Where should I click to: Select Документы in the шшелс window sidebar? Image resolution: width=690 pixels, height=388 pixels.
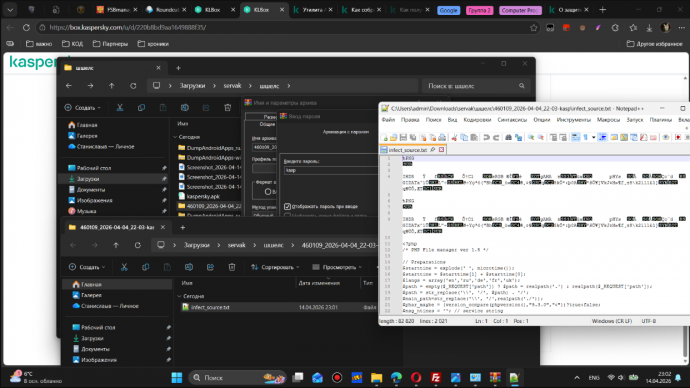coord(91,190)
